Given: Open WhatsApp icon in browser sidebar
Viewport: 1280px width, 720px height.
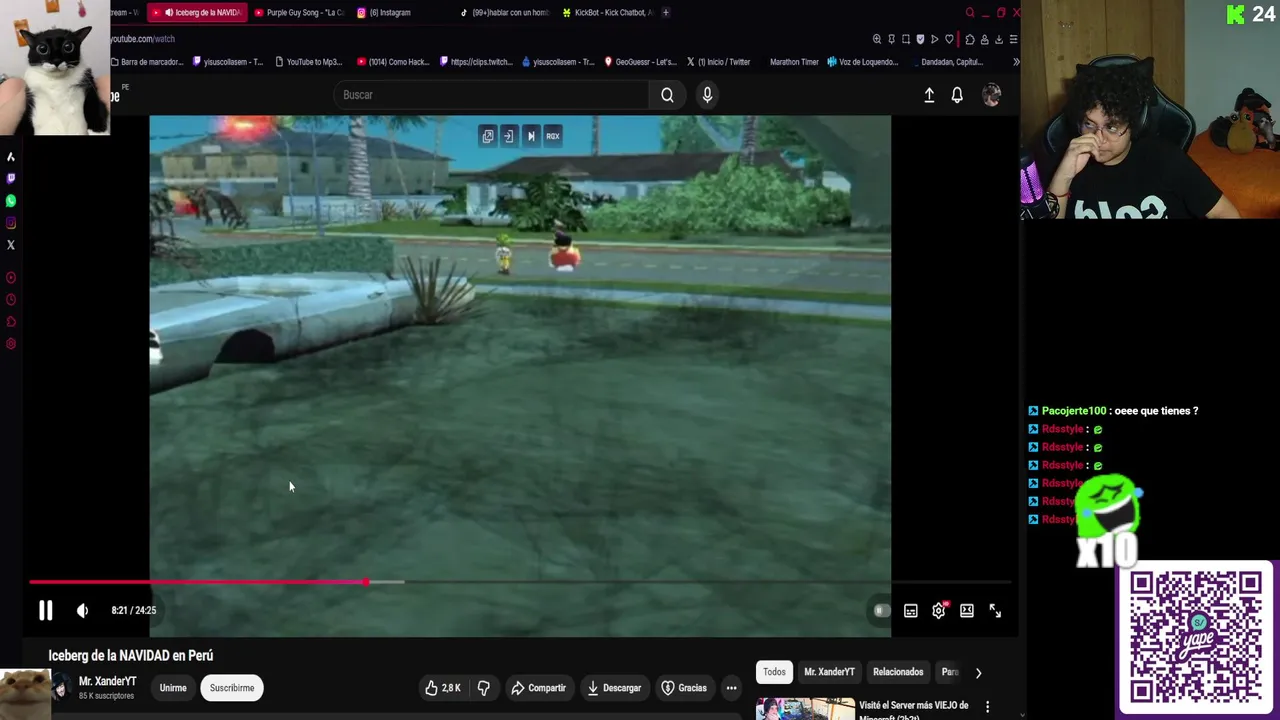Looking at the screenshot, I should 11,200.
